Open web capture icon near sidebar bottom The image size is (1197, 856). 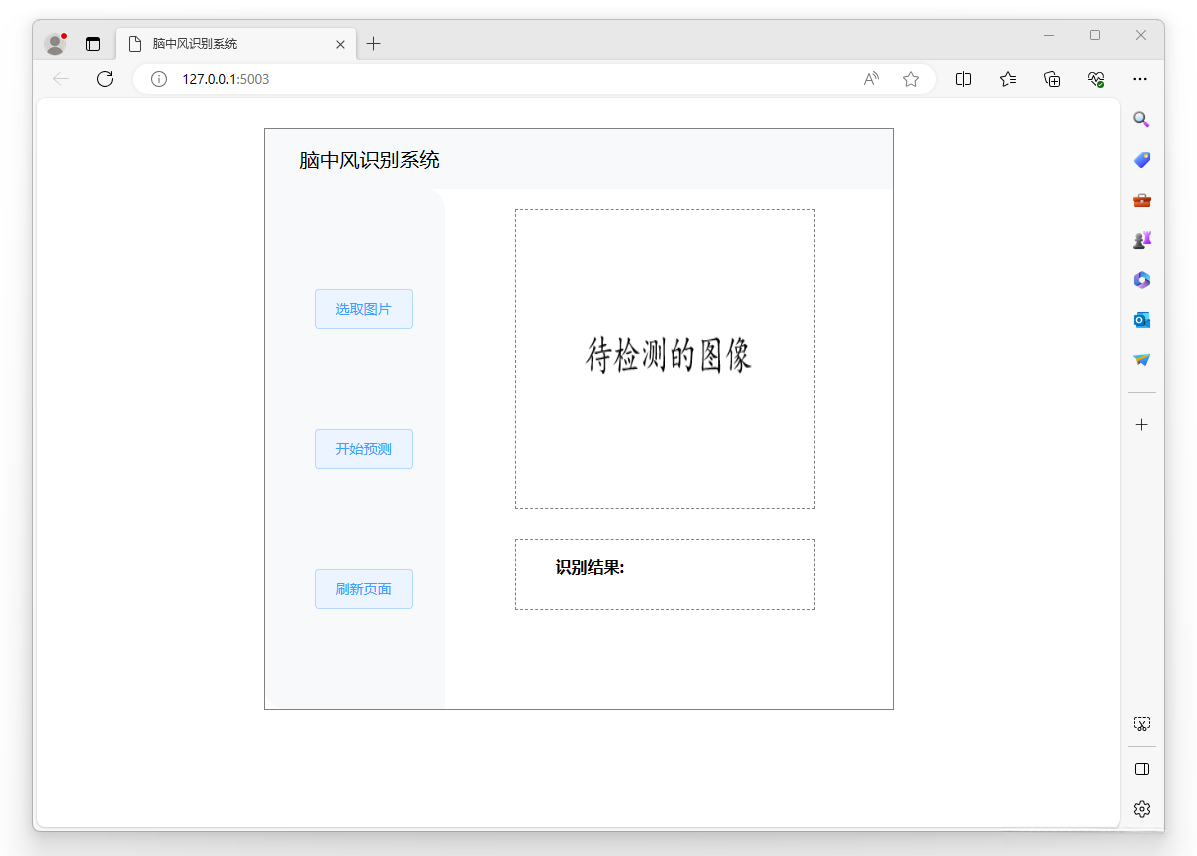pyautogui.click(x=1141, y=722)
